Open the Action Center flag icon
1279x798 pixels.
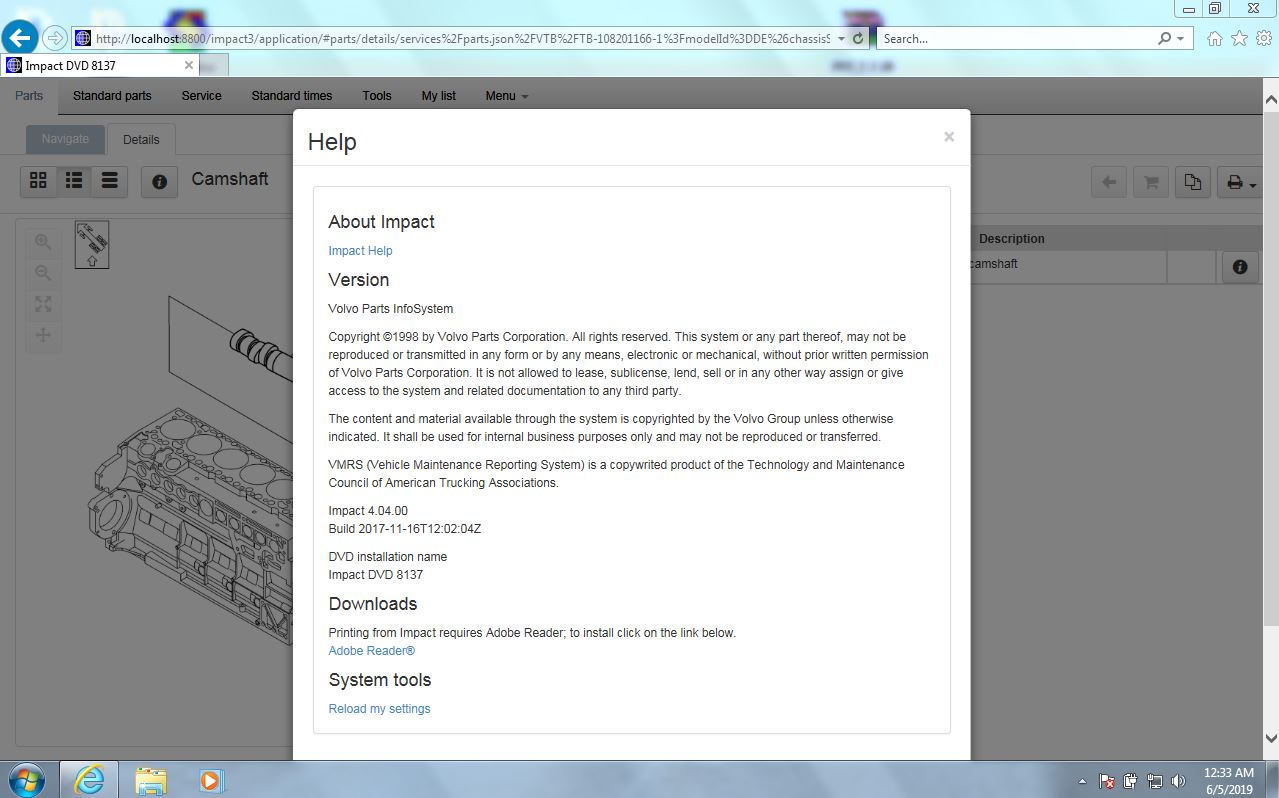point(1108,781)
